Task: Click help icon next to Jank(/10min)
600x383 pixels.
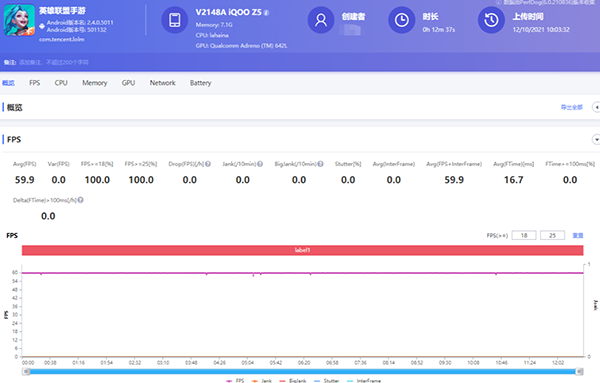Action: (260, 164)
